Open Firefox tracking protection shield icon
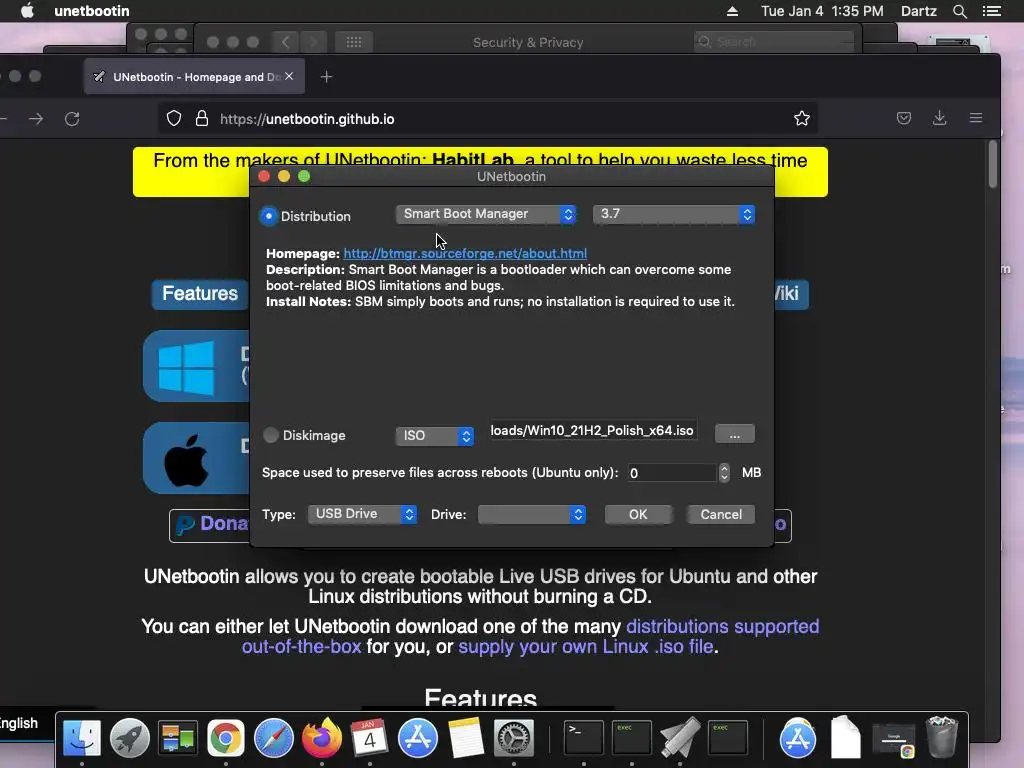 coord(174,118)
